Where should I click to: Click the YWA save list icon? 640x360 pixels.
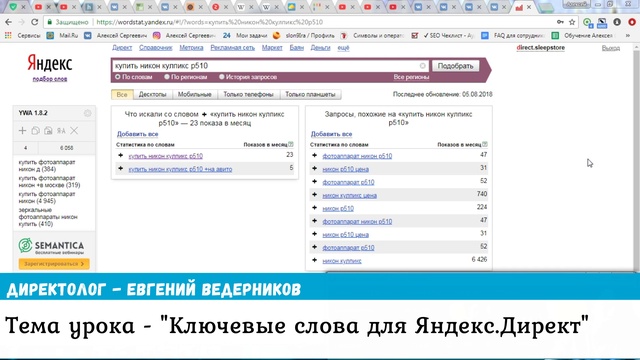(x=48, y=131)
